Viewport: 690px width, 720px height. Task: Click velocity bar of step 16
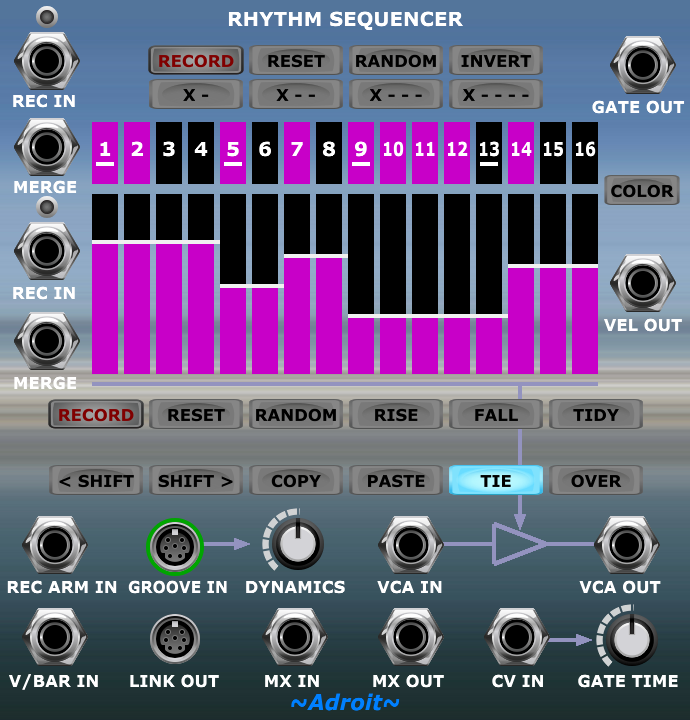tap(585, 284)
